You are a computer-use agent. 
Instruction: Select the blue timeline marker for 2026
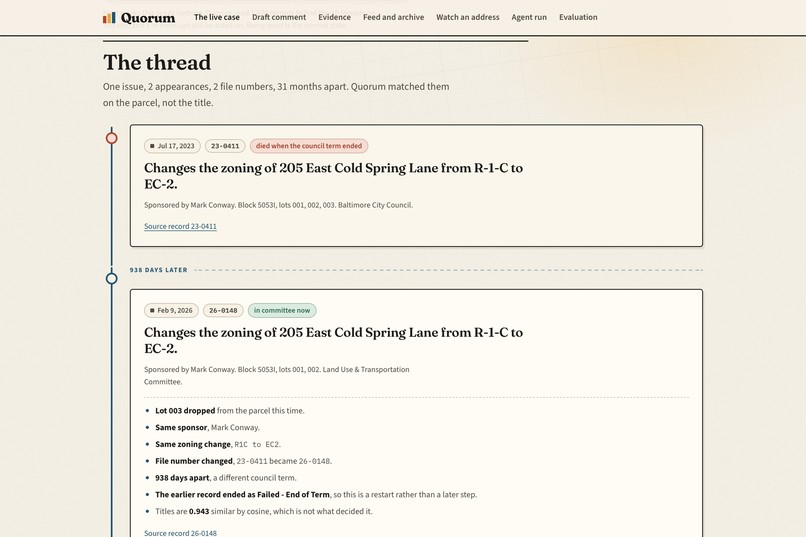coord(112,279)
